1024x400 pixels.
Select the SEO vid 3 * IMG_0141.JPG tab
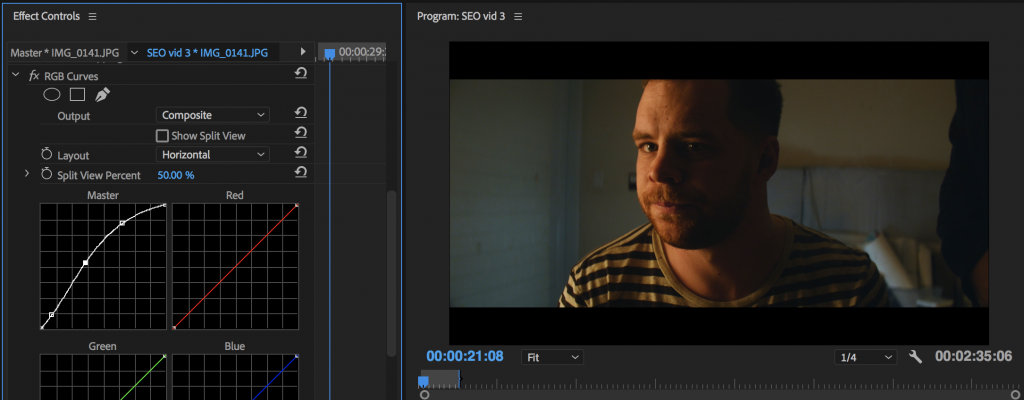207,53
